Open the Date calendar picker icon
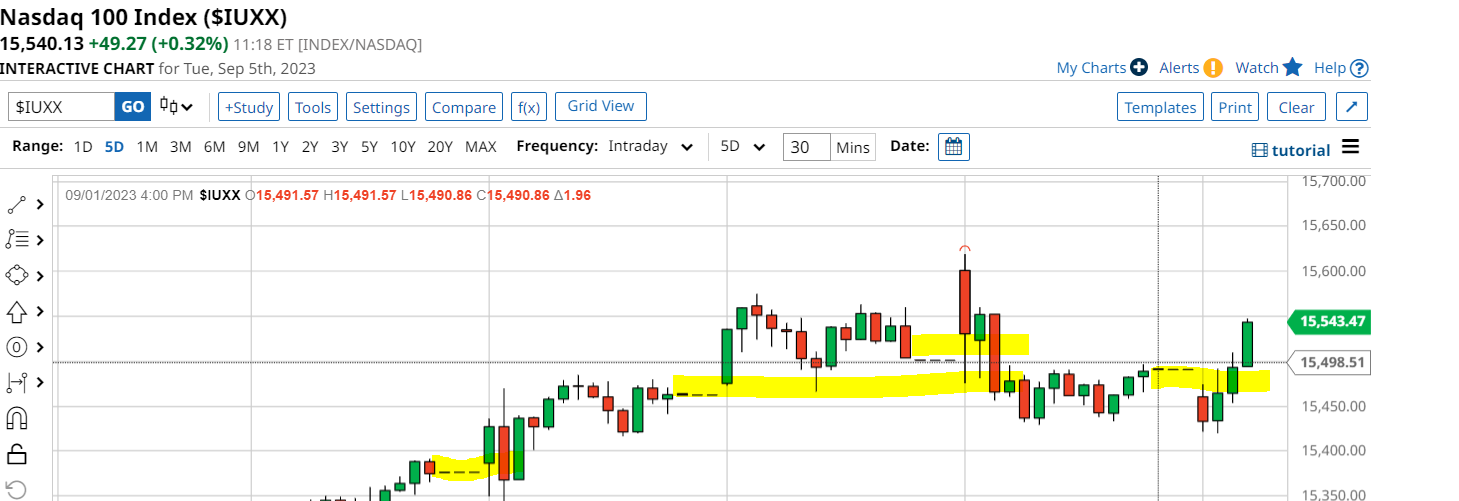 (x=953, y=147)
